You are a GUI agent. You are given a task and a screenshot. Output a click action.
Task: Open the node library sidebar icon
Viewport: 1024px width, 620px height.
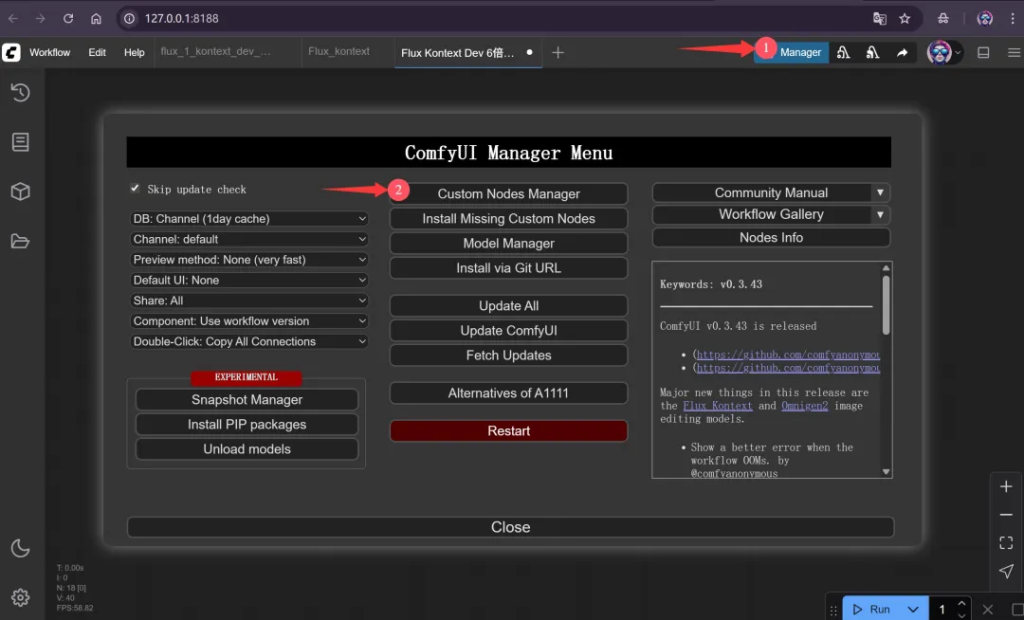tap(20, 142)
